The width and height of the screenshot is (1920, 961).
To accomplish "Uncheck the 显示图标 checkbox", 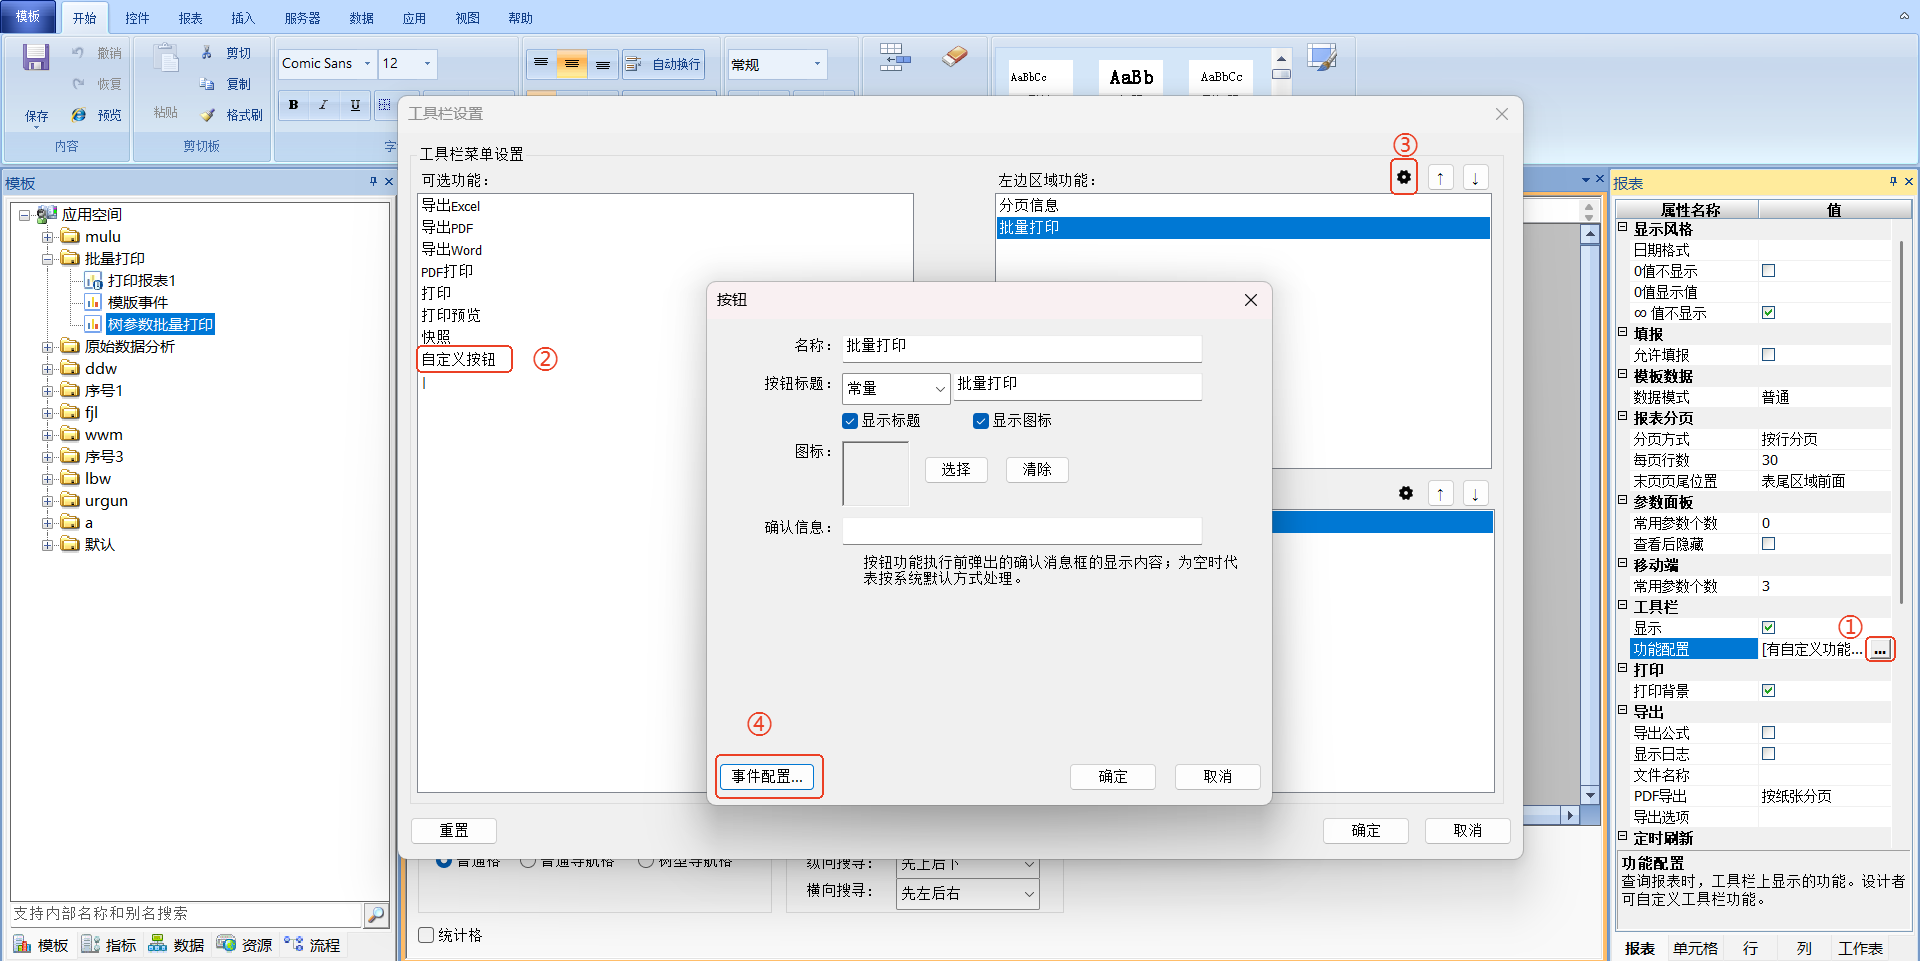I will (x=981, y=421).
